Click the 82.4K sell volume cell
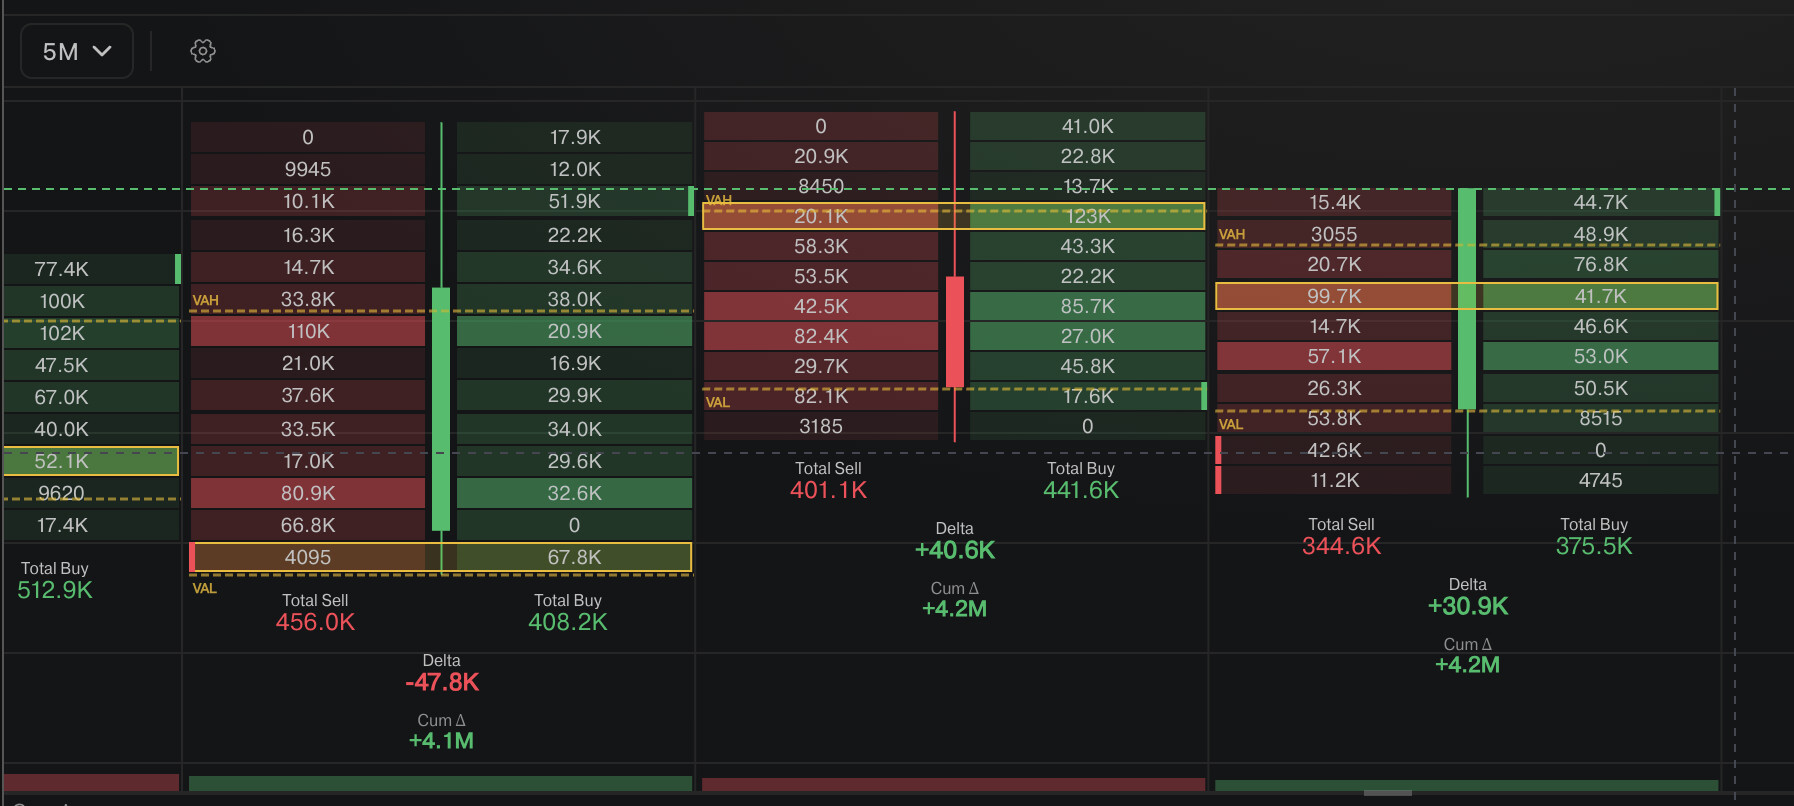This screenshot has height=806, width=1794. point(821,336)
